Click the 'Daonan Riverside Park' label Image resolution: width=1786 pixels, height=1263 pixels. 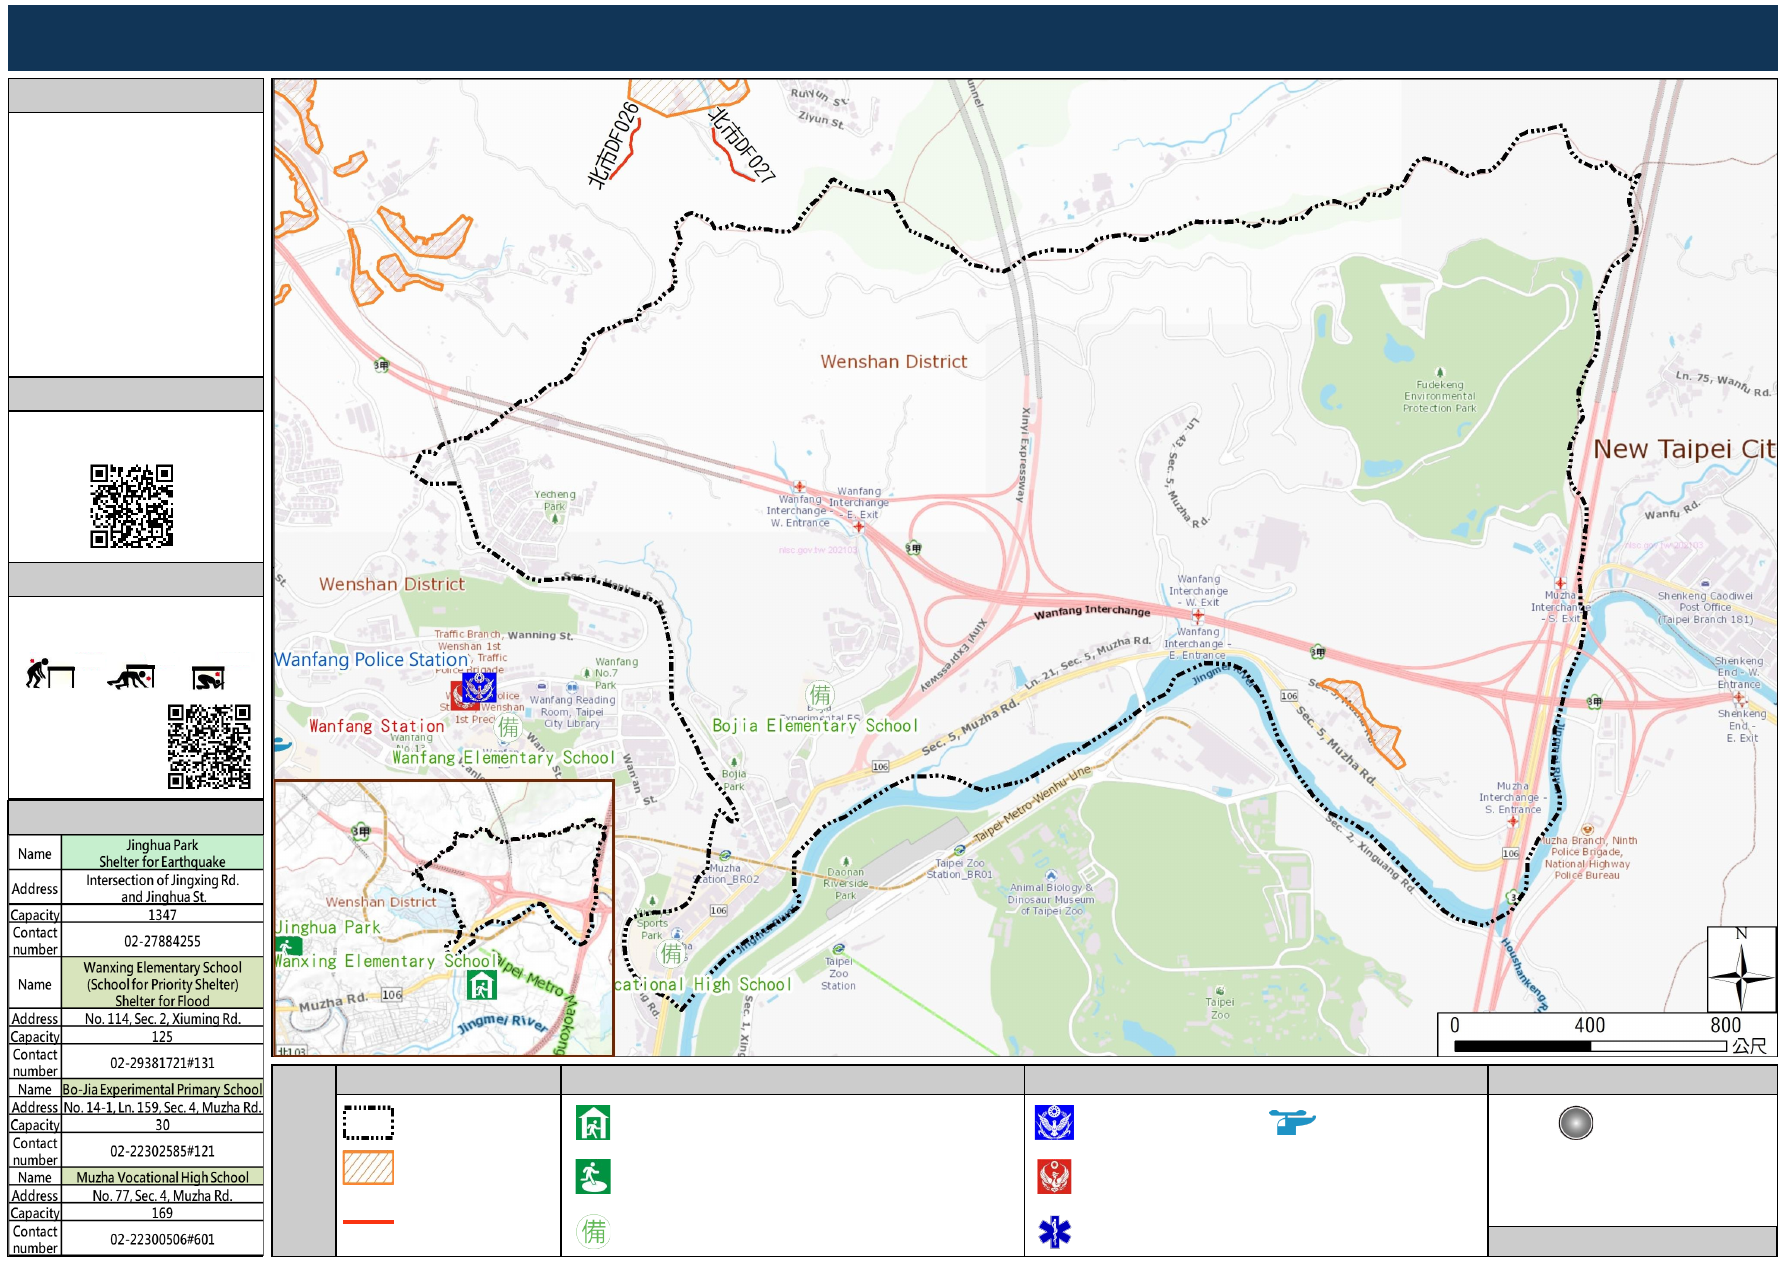(x=845, y=883)
